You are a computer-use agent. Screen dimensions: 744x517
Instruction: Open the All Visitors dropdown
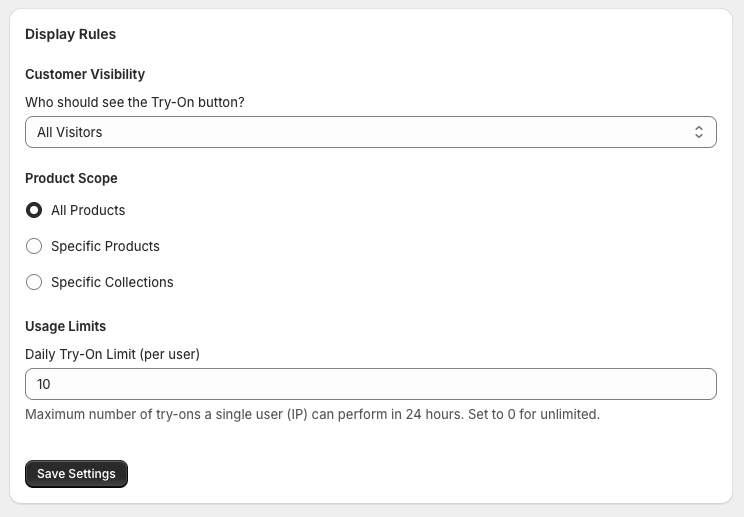(371, 132)
